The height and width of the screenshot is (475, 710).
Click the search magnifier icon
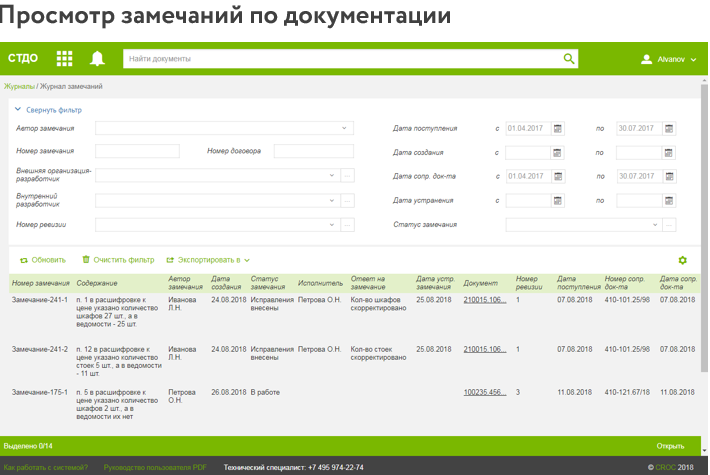pyautogui.click(x=569, y=58)
